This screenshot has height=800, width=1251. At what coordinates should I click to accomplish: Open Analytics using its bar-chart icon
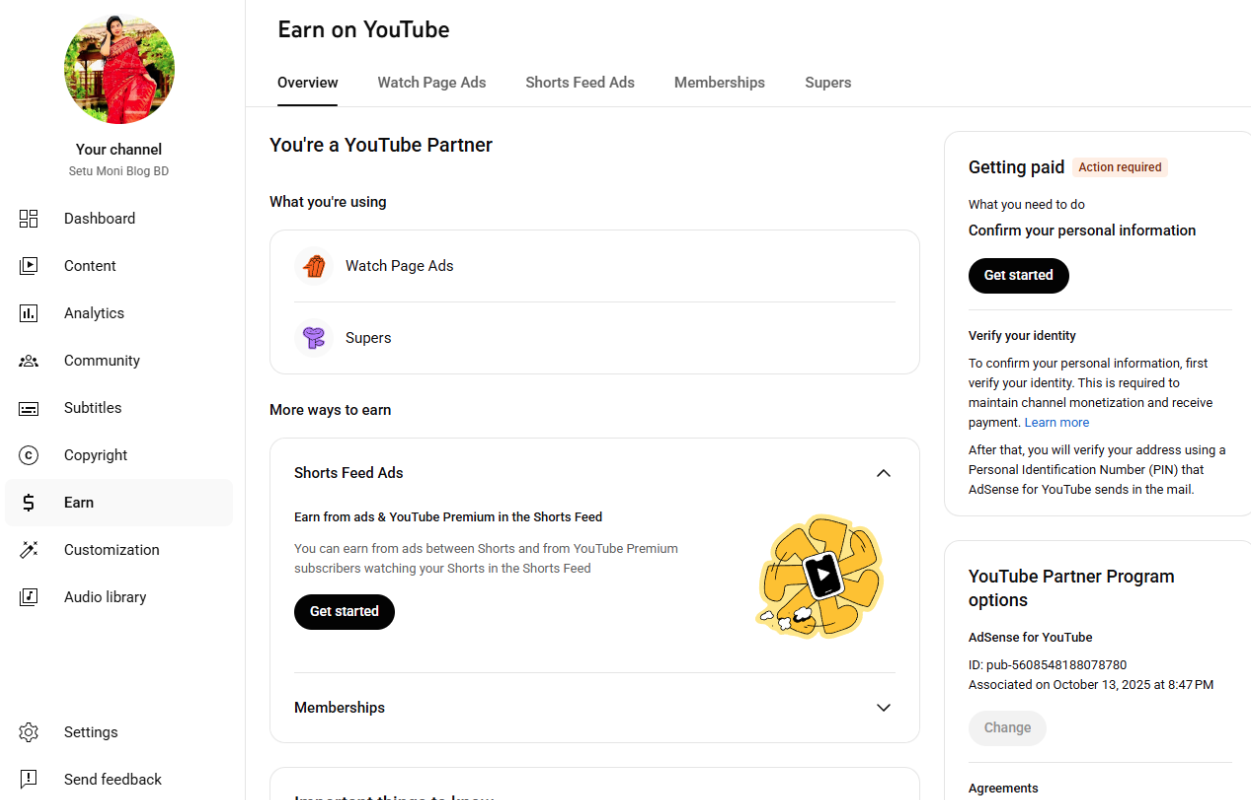coord(28,313)
